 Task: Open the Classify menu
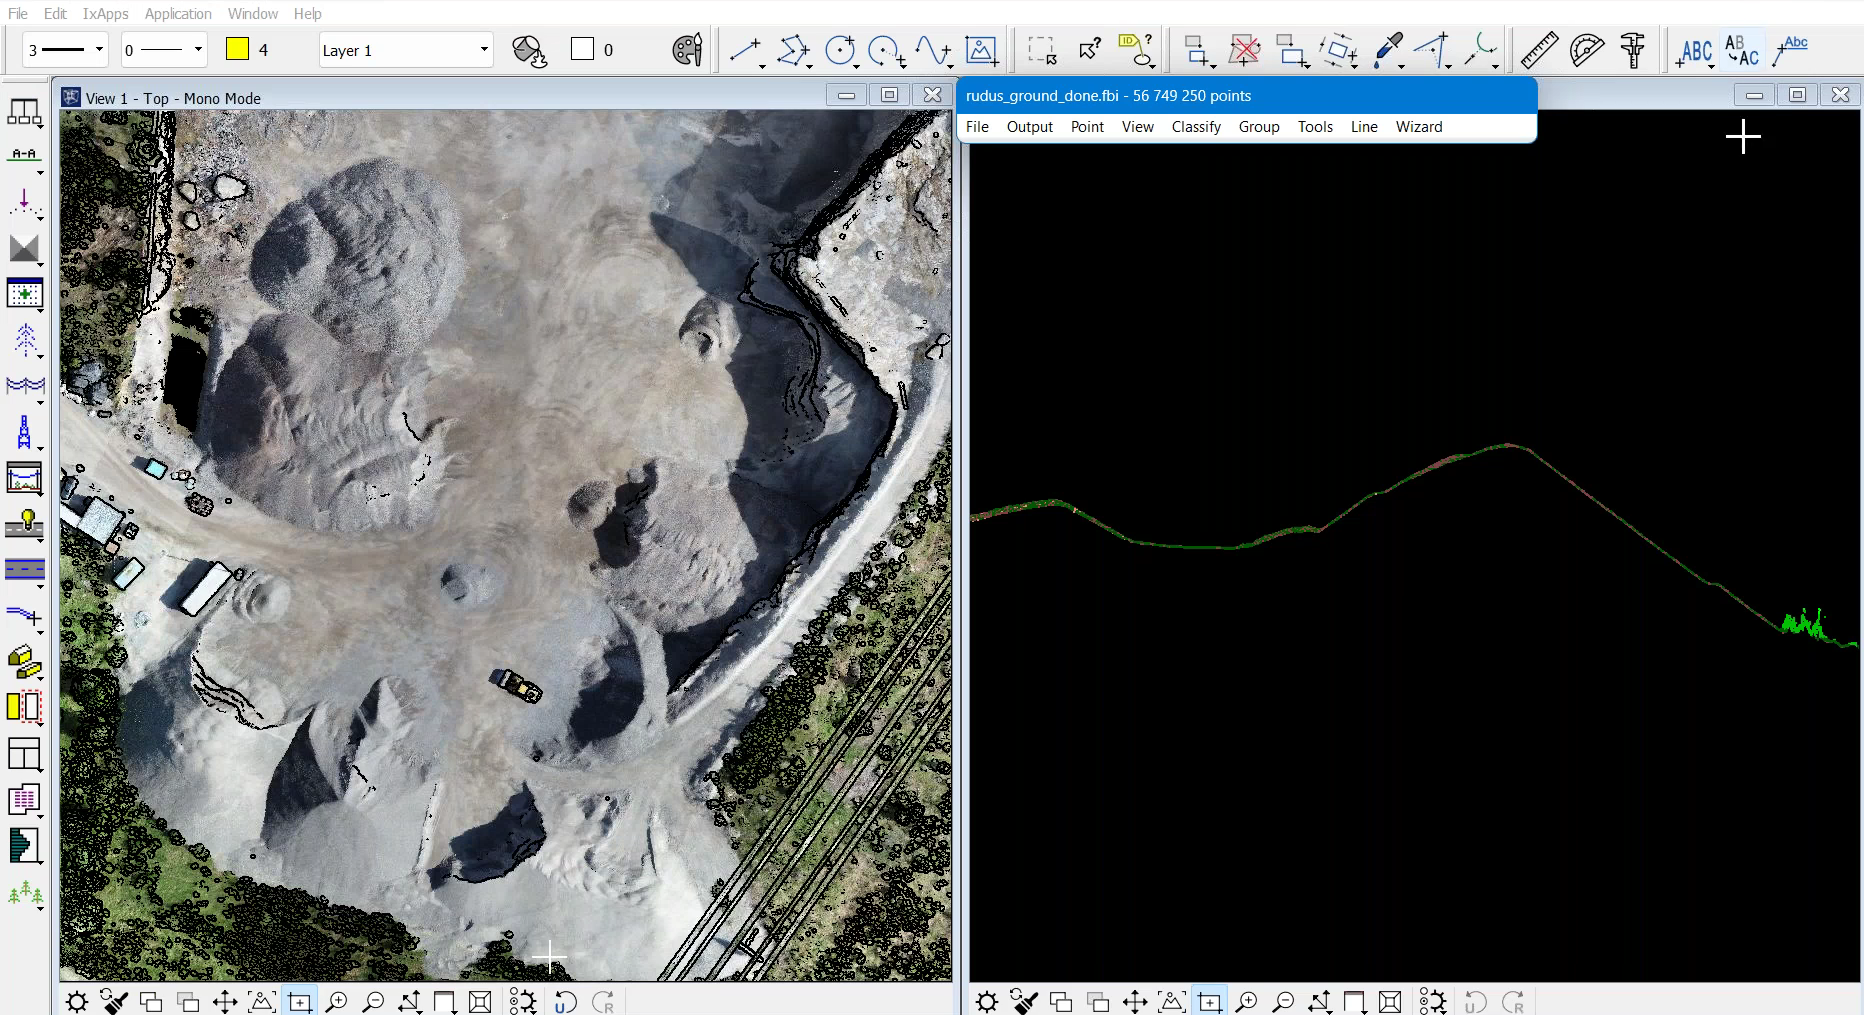tap(1196, 127)
